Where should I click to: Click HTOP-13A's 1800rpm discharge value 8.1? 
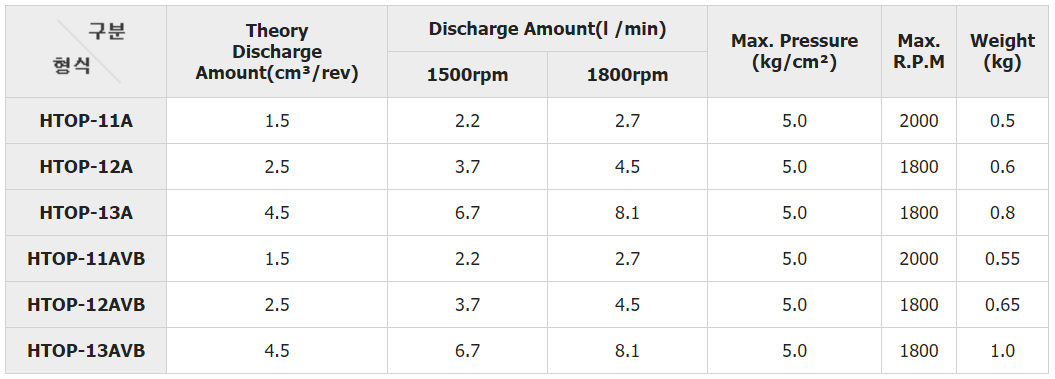coord(627,213)
